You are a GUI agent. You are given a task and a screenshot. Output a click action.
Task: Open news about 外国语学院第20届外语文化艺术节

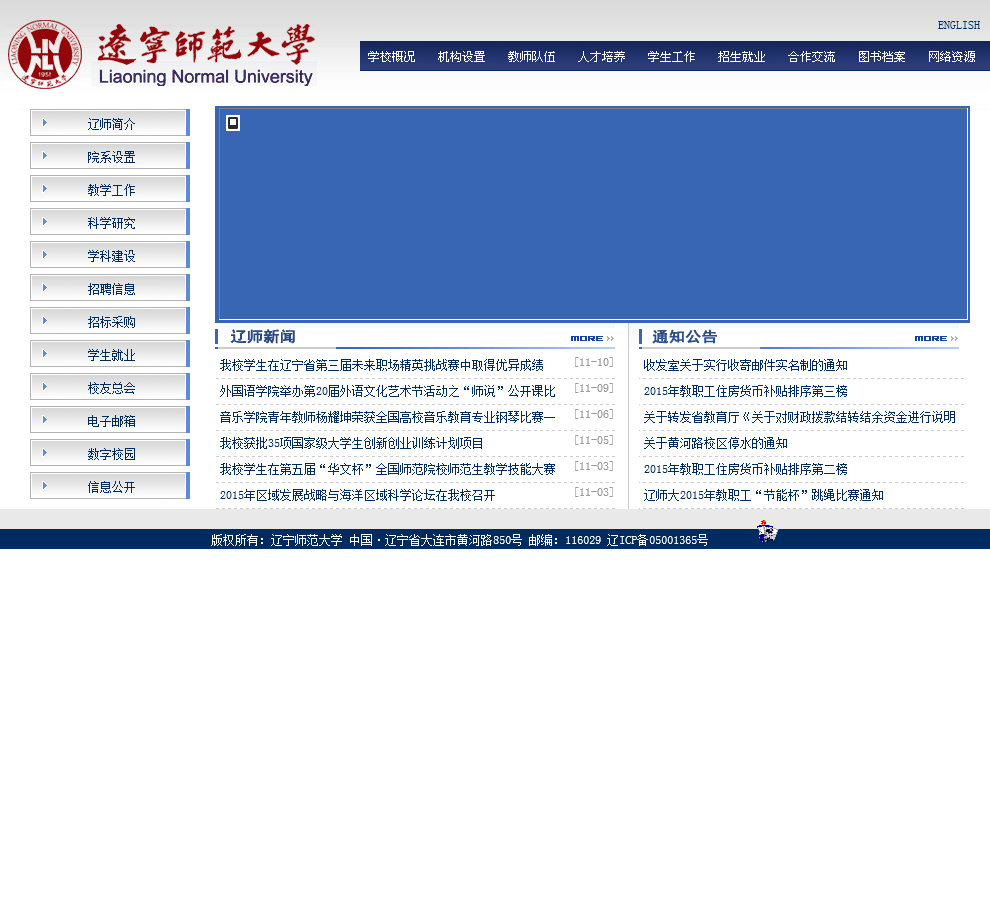(x=388, y=391)
